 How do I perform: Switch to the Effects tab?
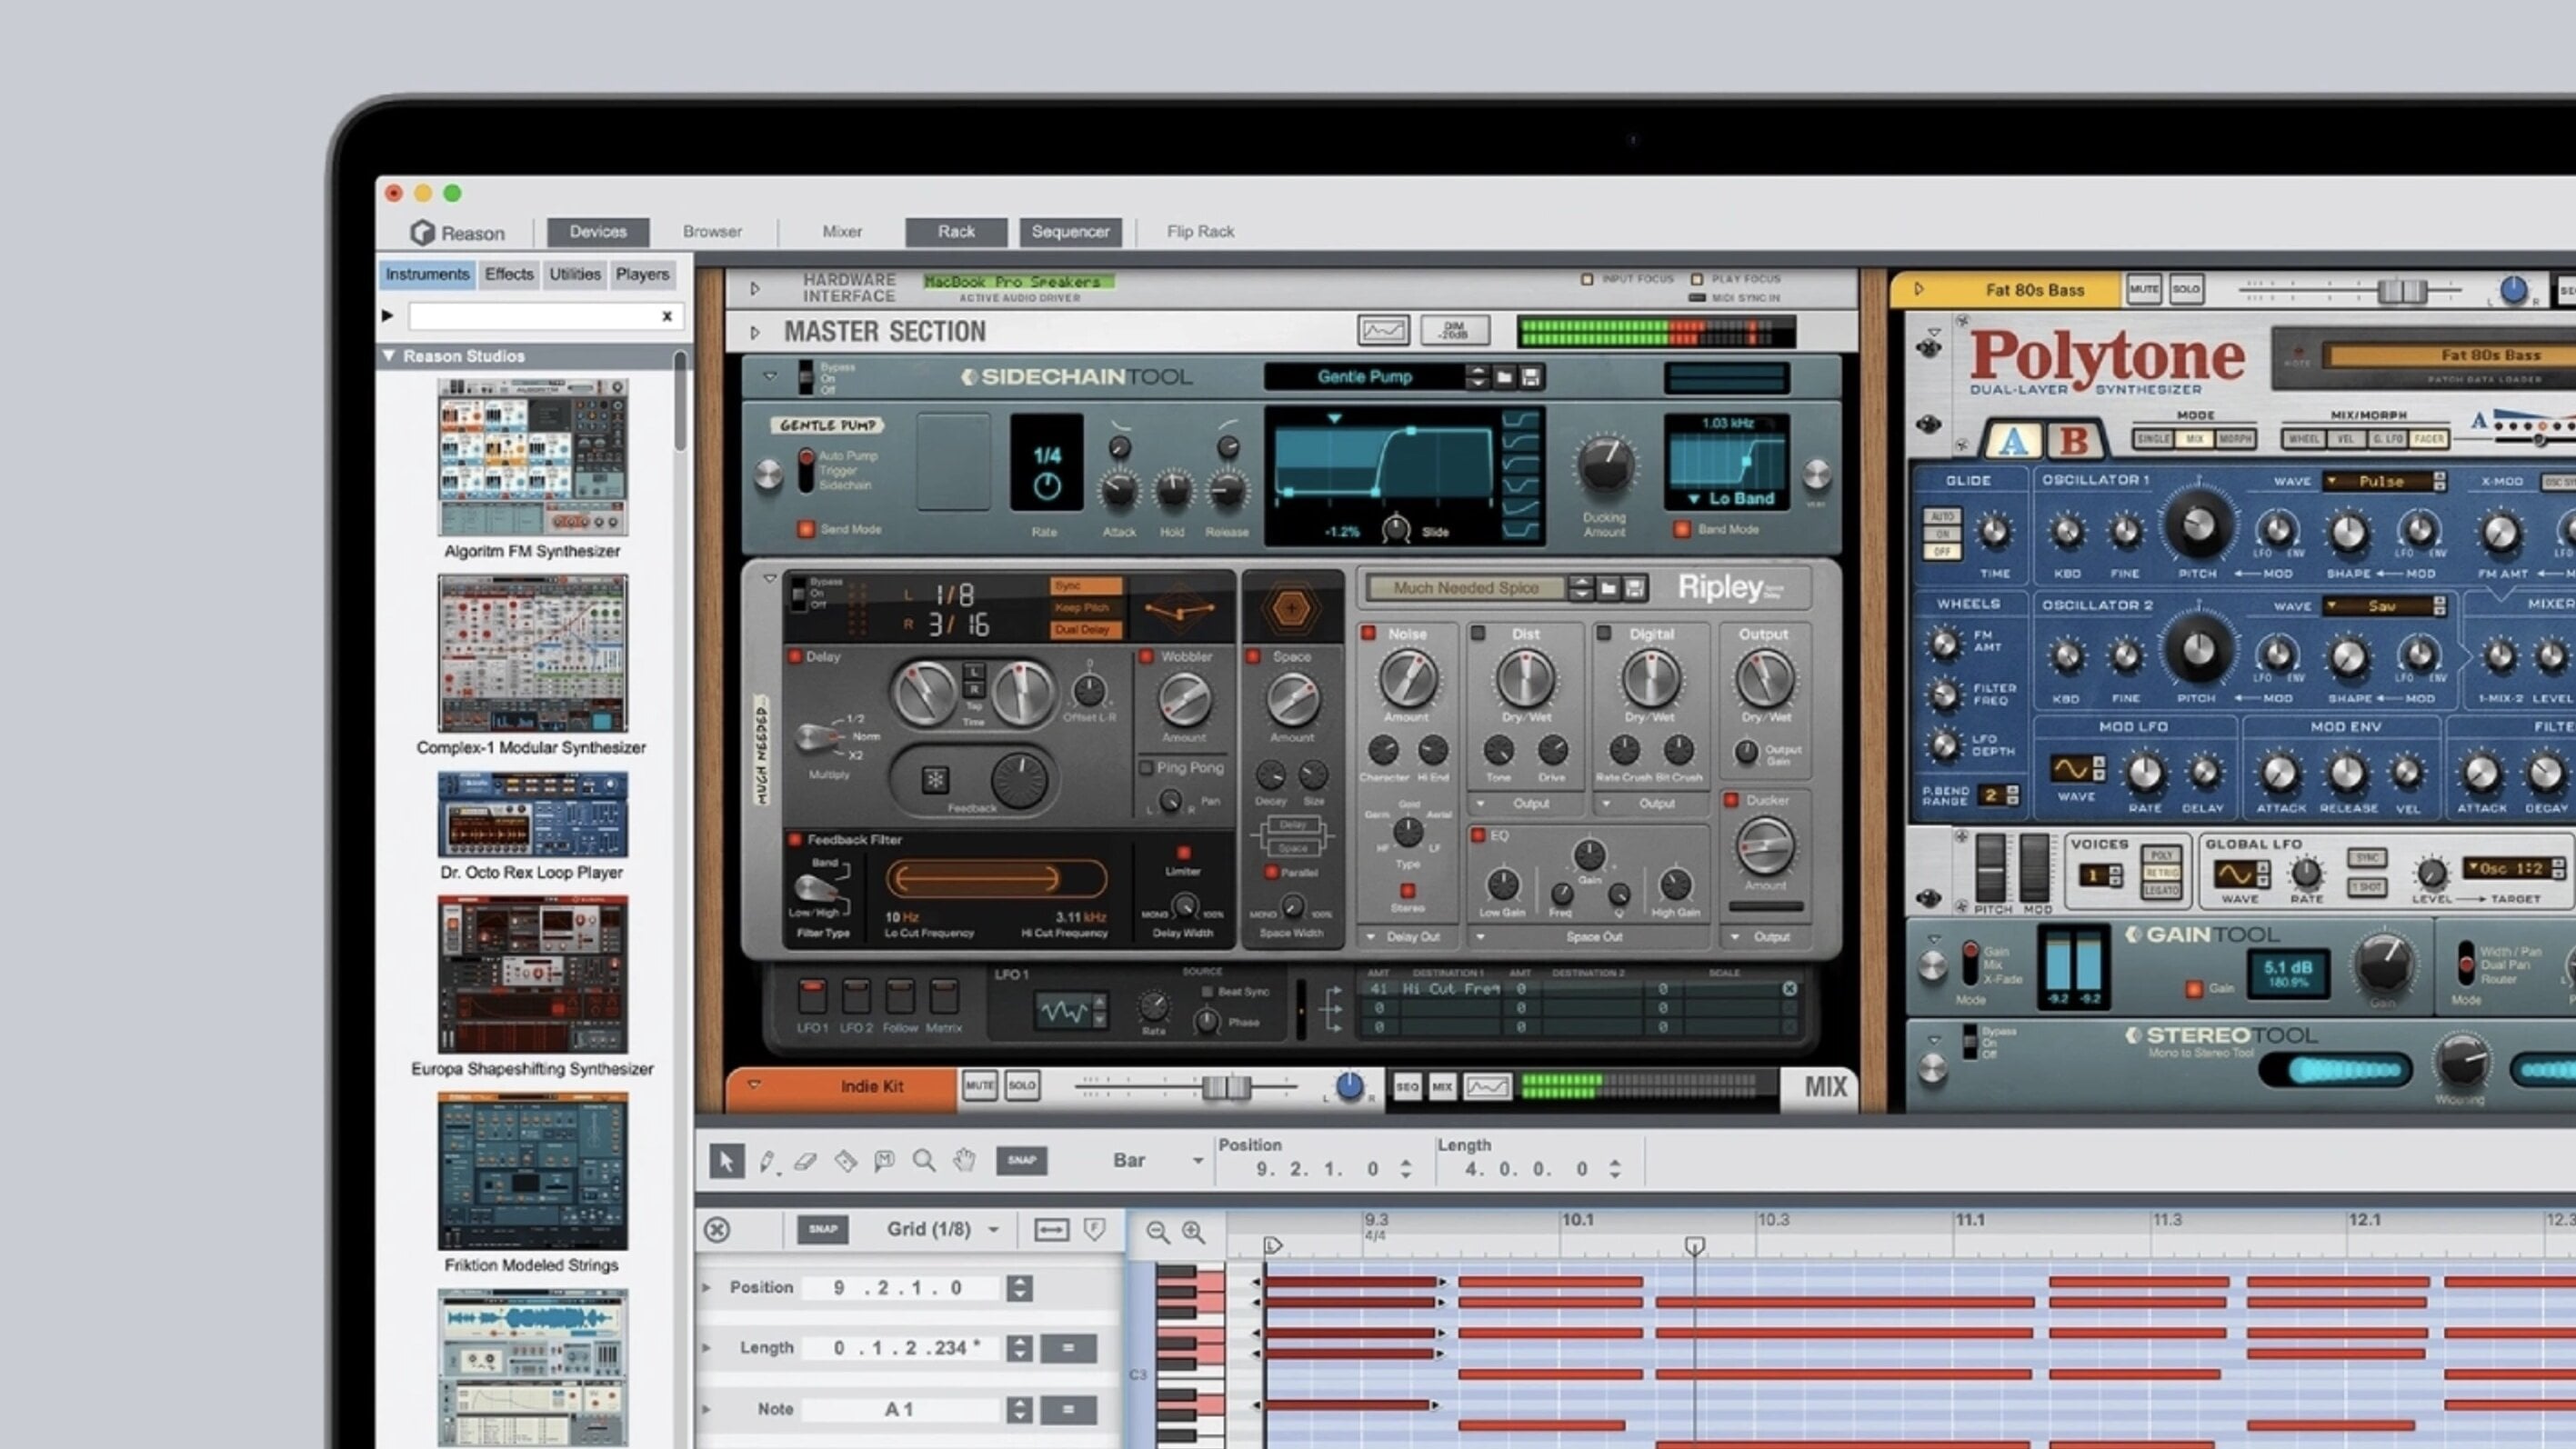coord(509,274)
